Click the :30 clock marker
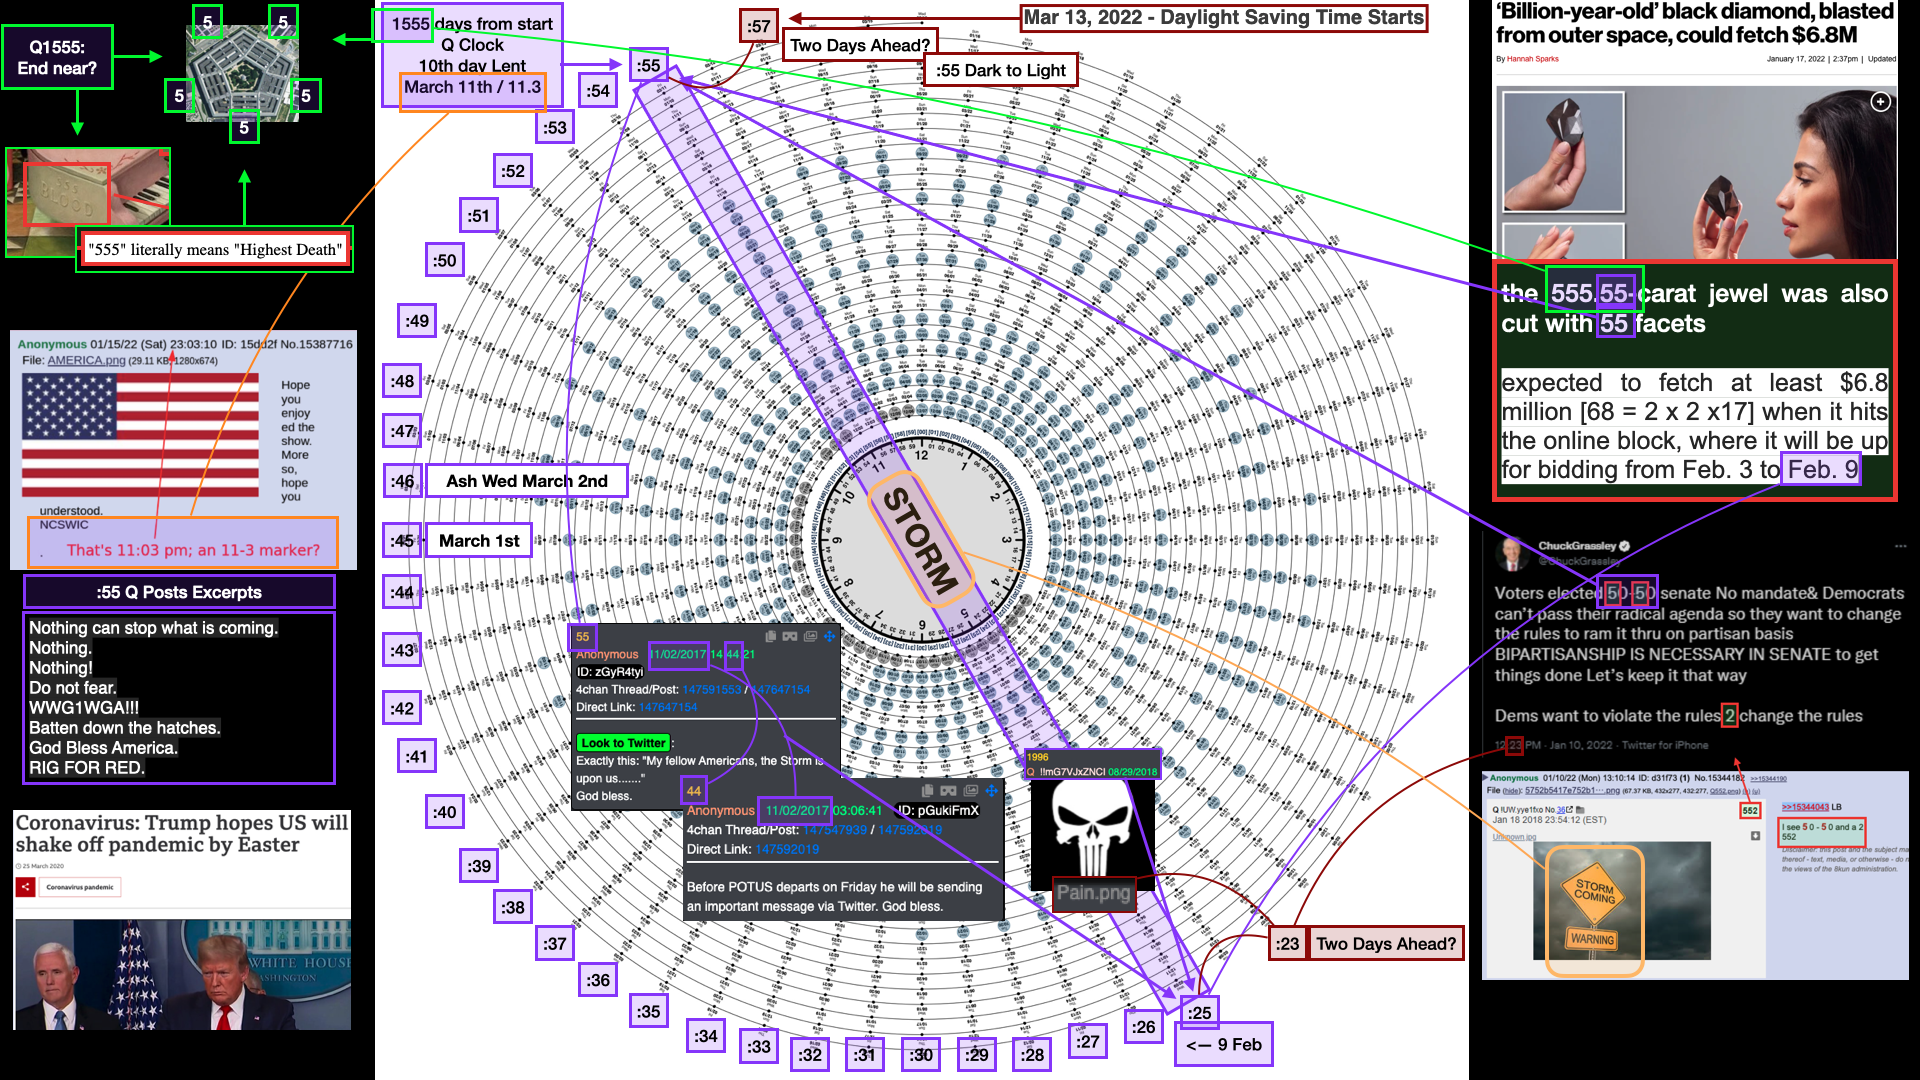 pos(921,1055)
